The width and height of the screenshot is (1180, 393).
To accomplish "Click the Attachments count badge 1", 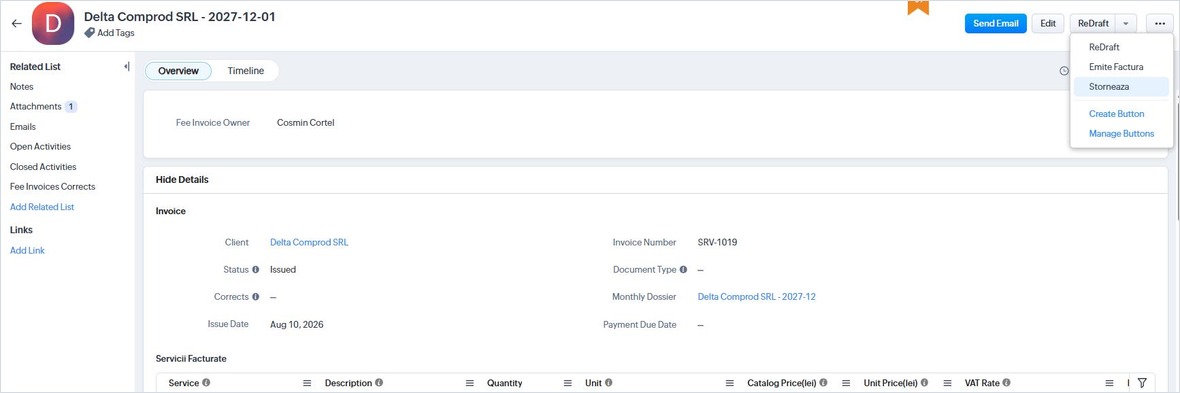I will point(71,107).
